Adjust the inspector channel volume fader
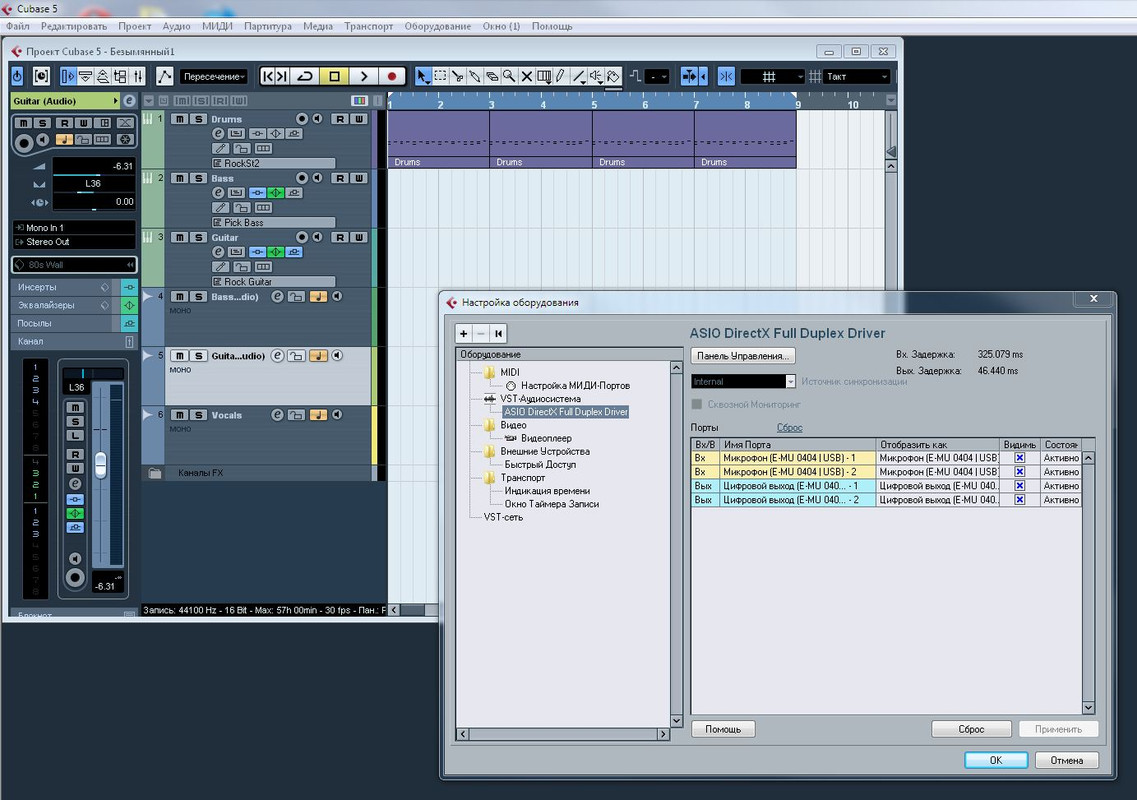 pyautogui.click(x=101, y=464)
